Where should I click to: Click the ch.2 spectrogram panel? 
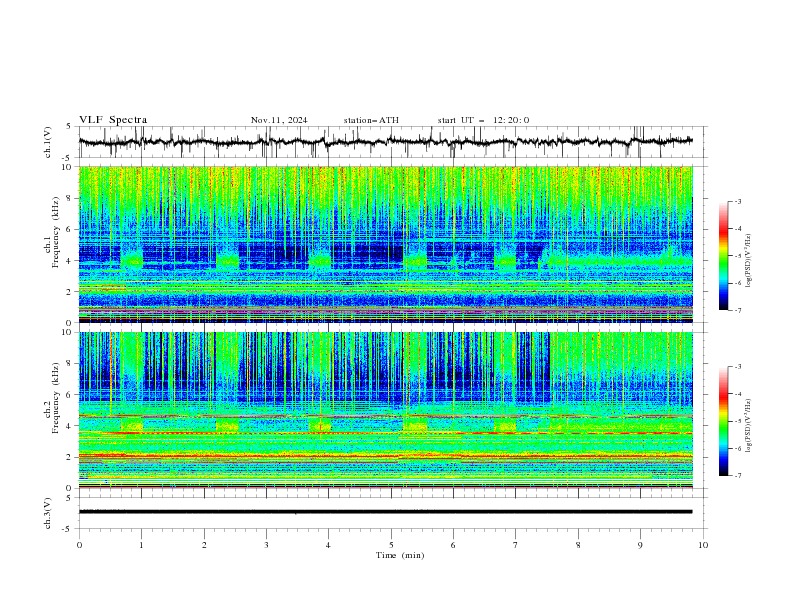click(x=386, y=410)
